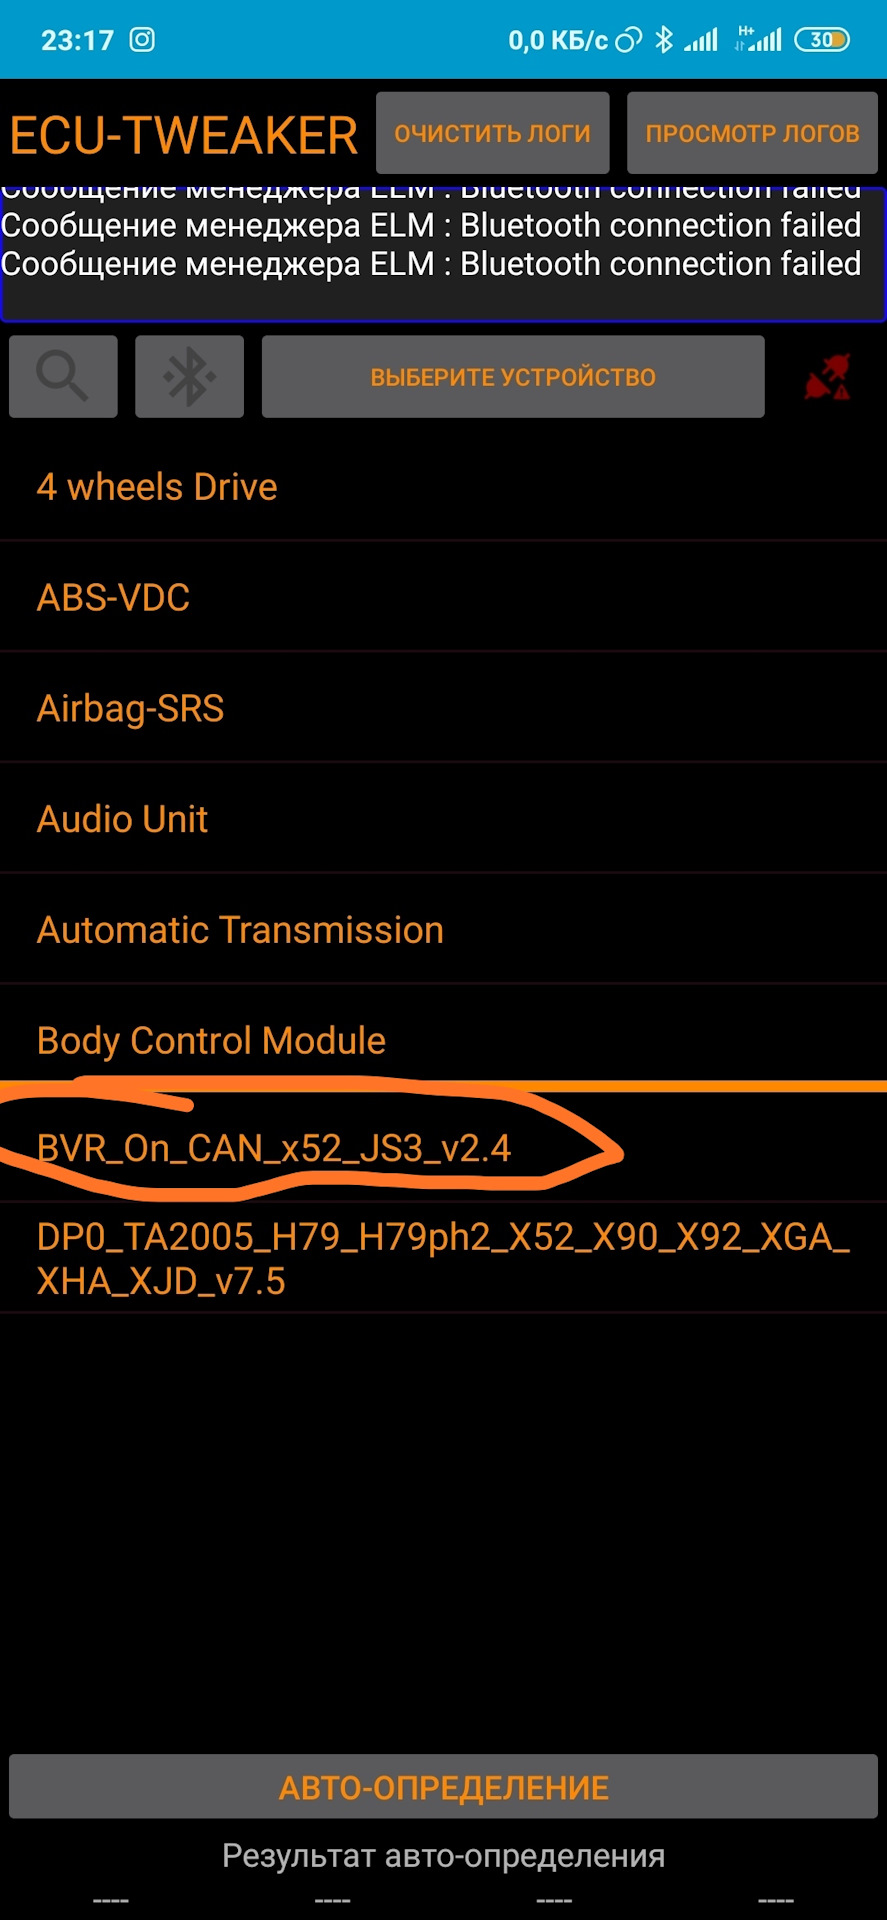Select 4 wheels Drive category
The image size is (887, 1920).
click(x=157, y=487)
